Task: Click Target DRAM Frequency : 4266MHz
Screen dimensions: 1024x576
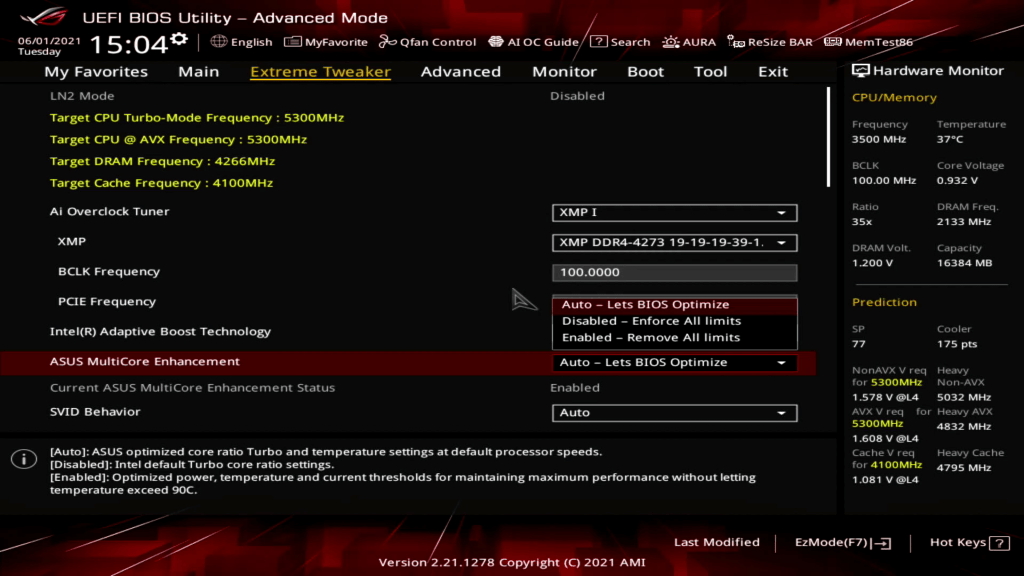Action: (162, 161)
